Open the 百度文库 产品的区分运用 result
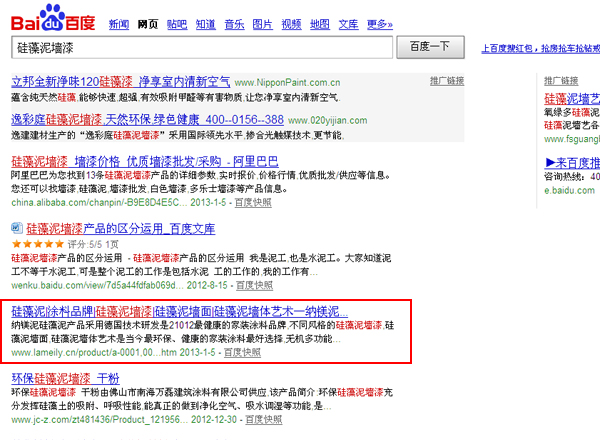 pyautogui.click(x=120, y=229)
